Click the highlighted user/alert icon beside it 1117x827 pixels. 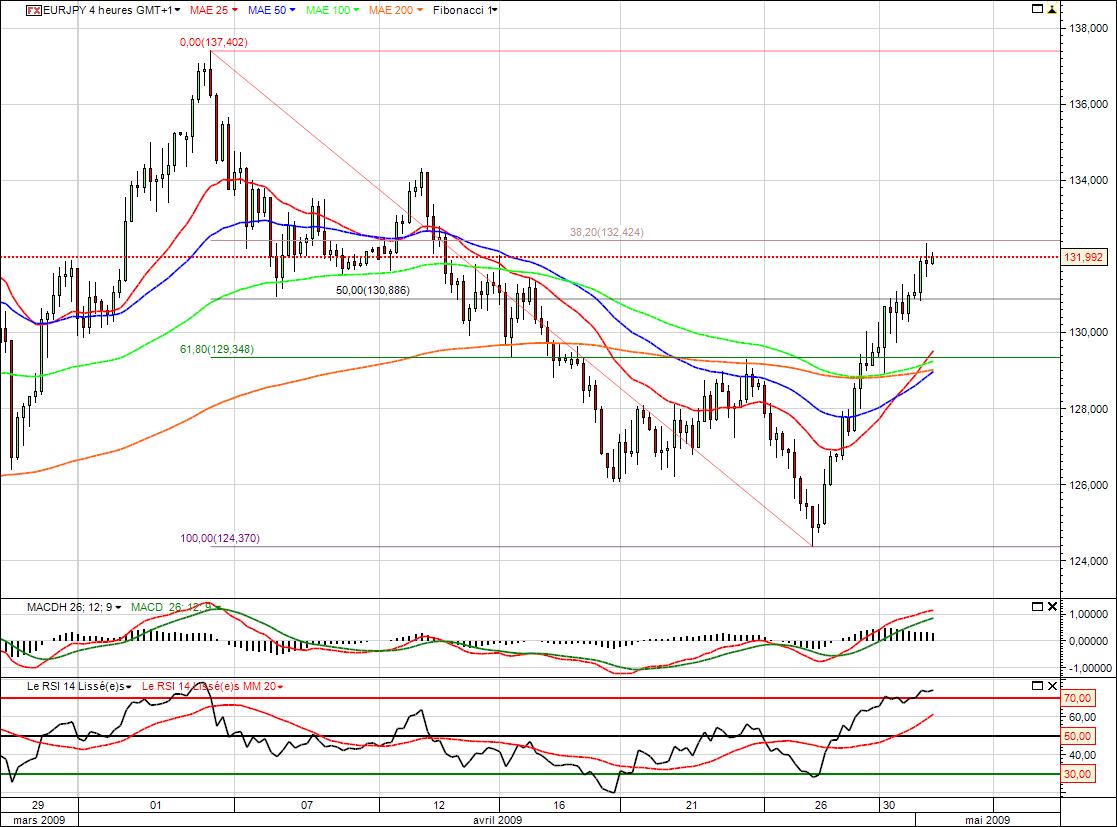click(1052, 9)
